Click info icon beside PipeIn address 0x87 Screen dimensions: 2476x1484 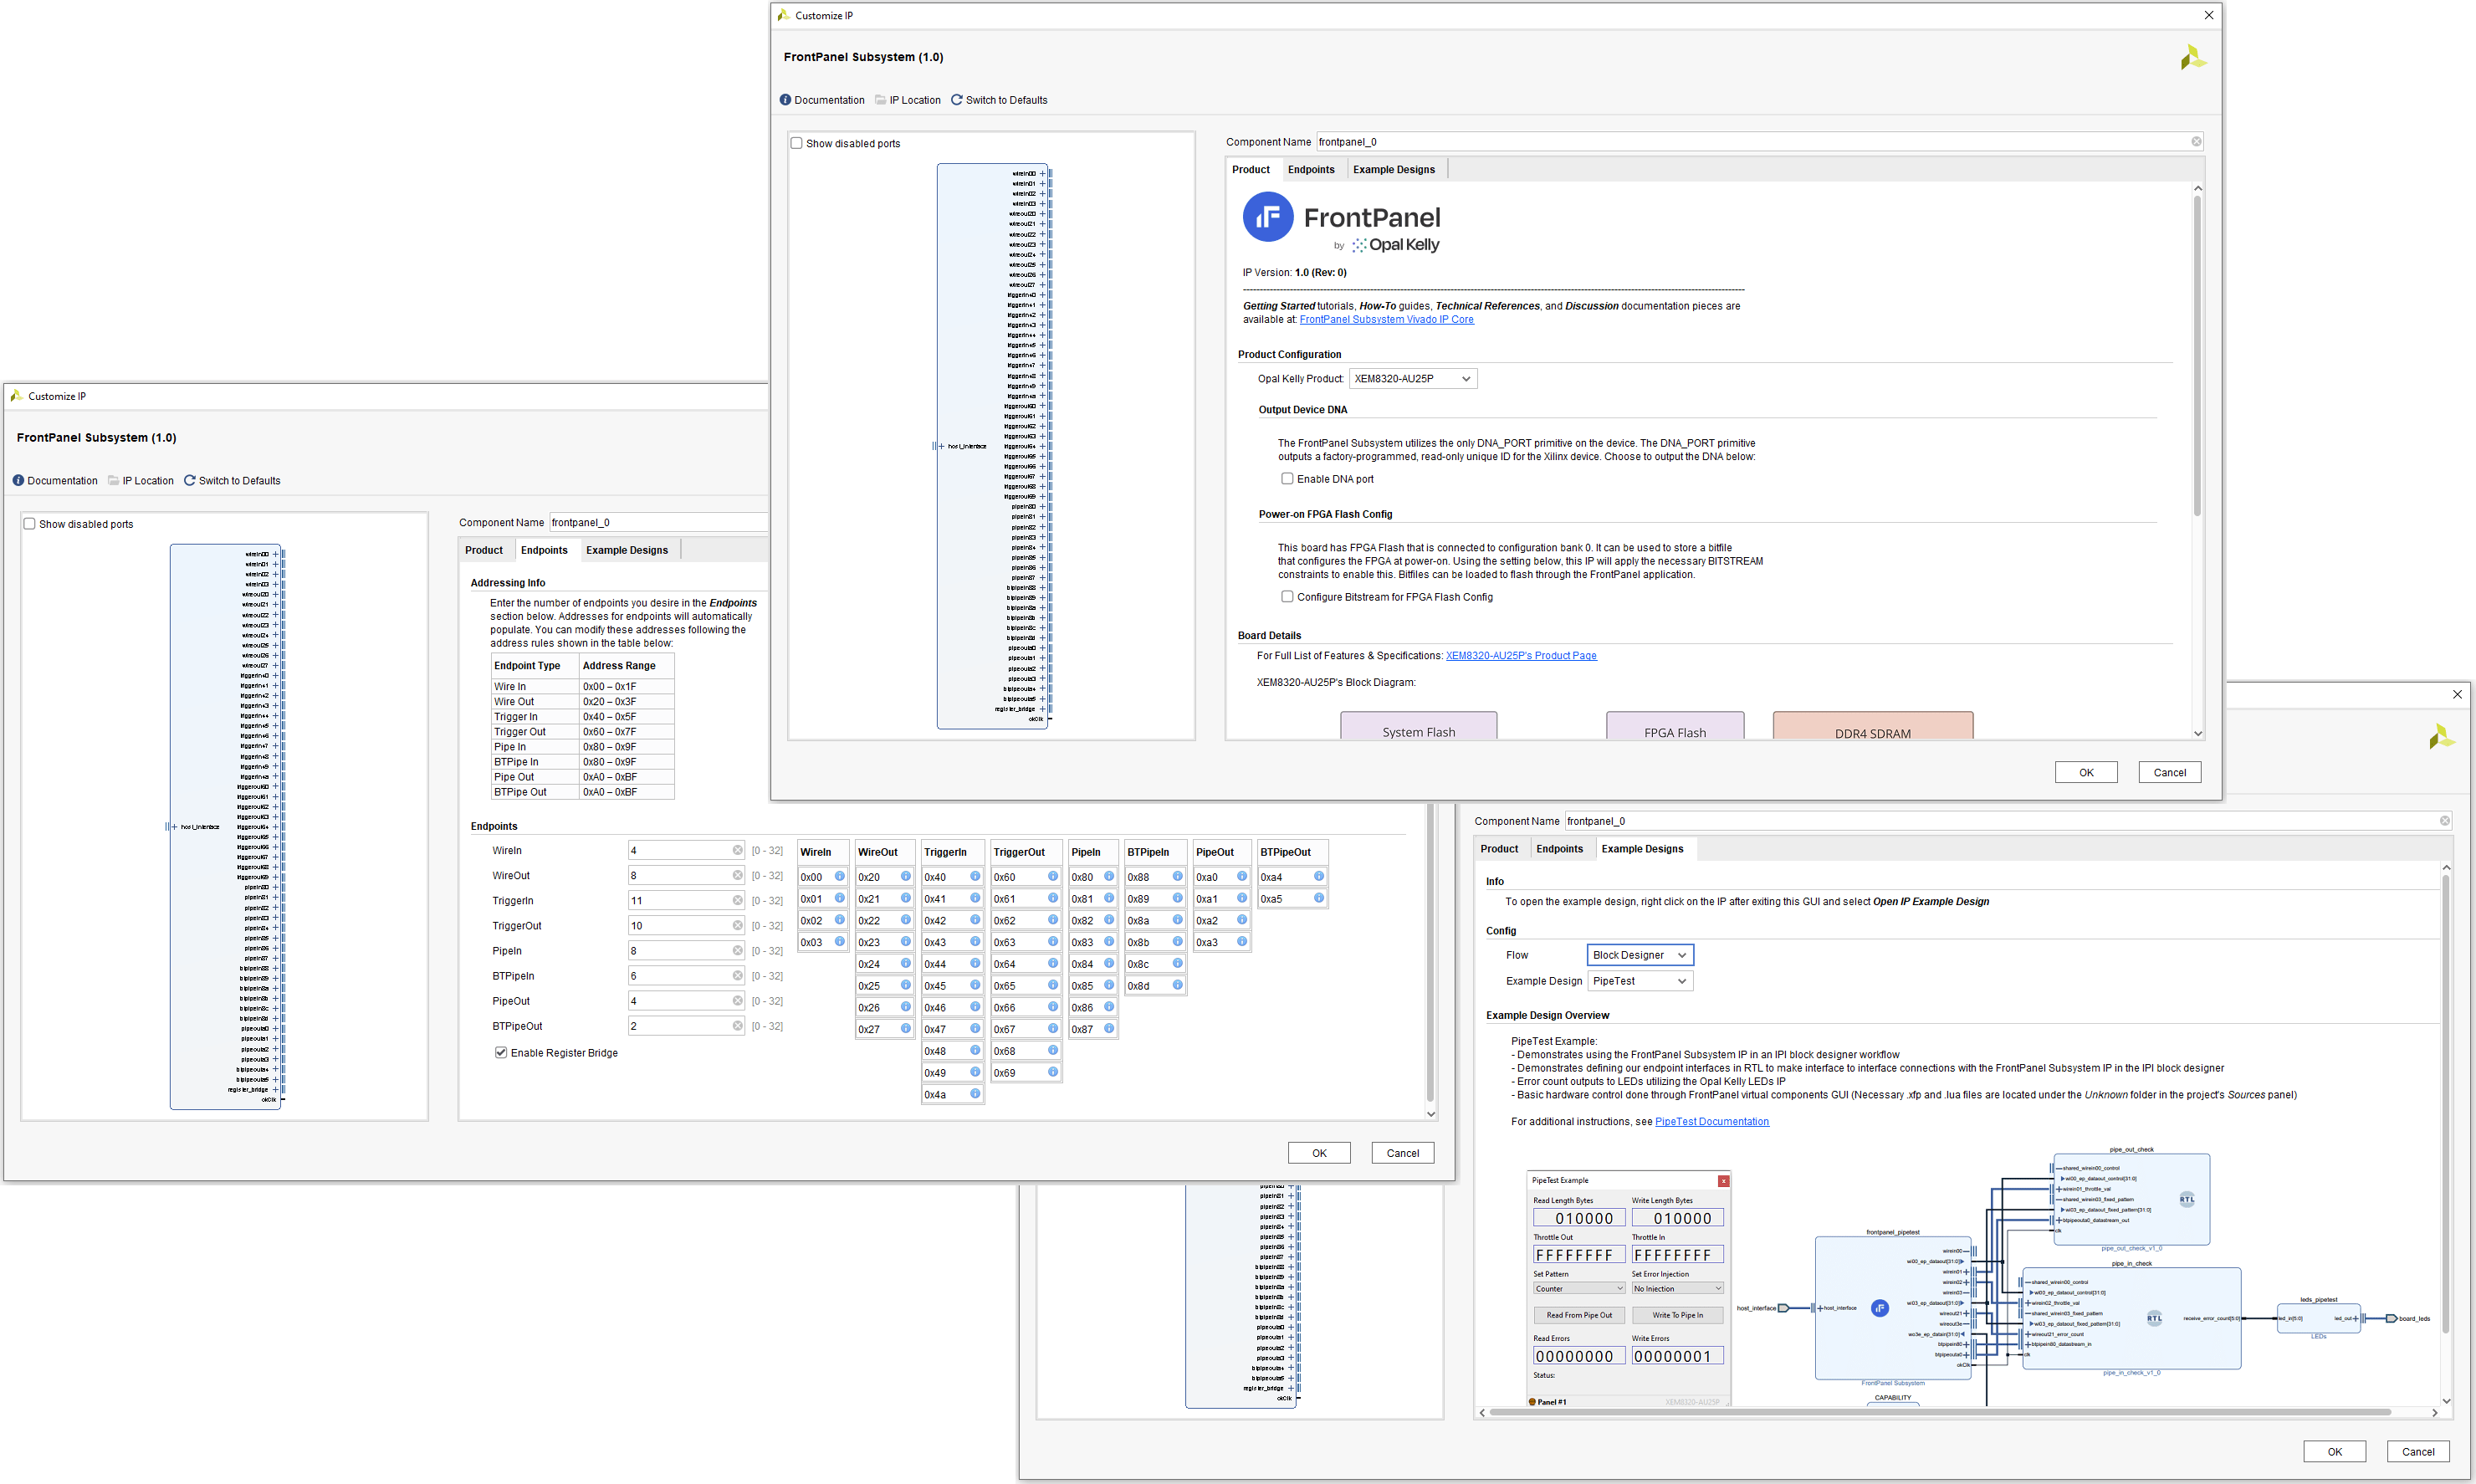click(x=1109, y=1028)
